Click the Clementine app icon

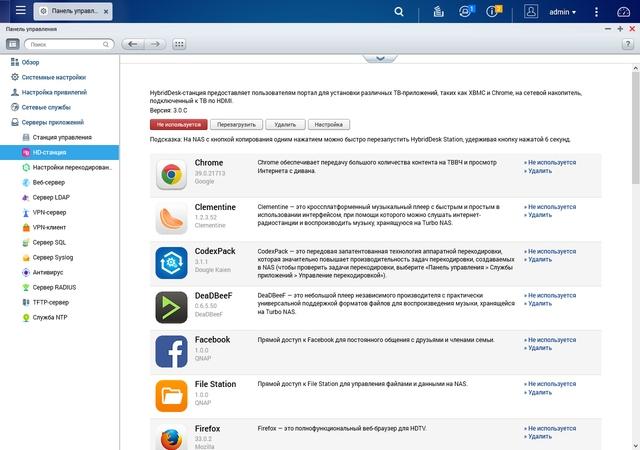tap(171, 219)
